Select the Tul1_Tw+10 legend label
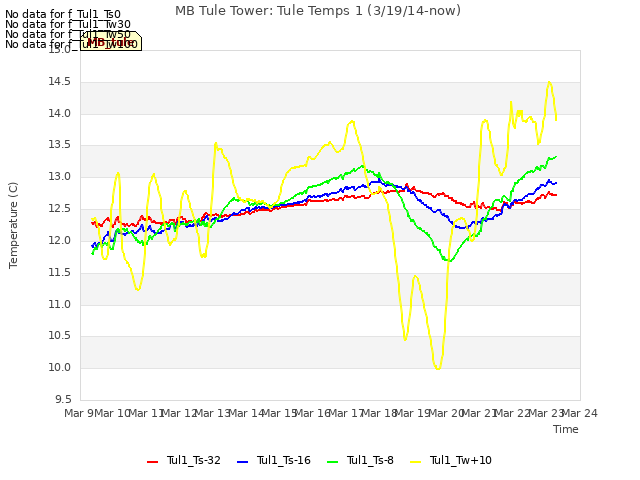Viewport: 640px width, 480px height. tap(461, 460)
